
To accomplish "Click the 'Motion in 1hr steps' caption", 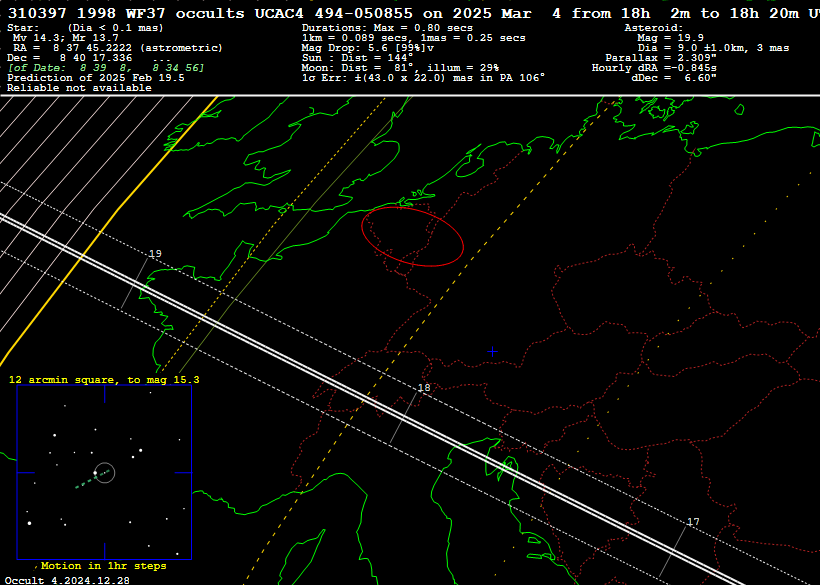I will [x=104, y=566].
